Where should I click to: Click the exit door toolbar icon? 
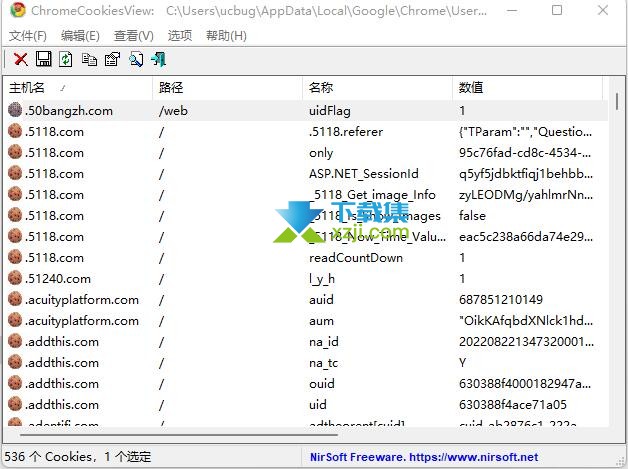[x=159, y=59]
